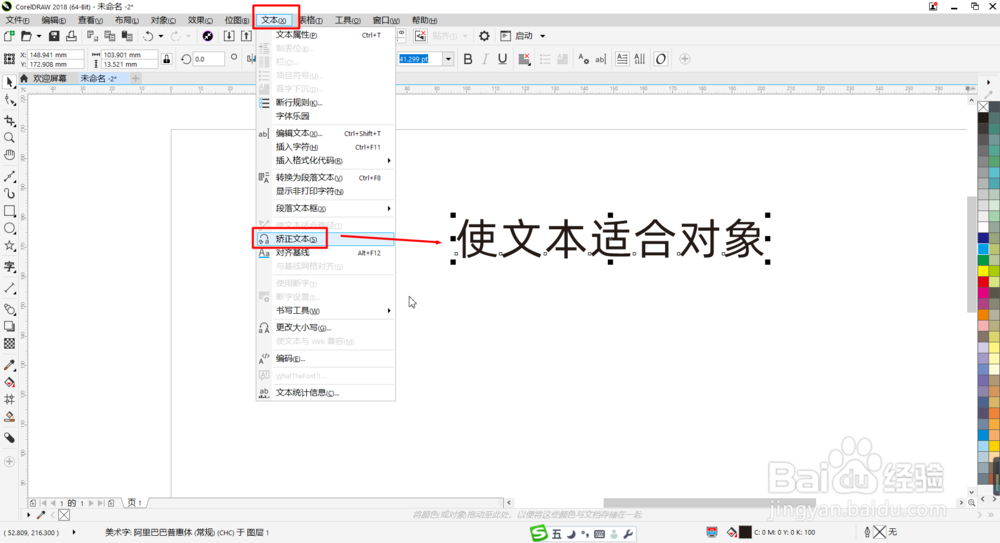Expand 启动 launcher dropdown
Image resolution: width=1000 pixels, height=543 pixels.
point(543,36)
